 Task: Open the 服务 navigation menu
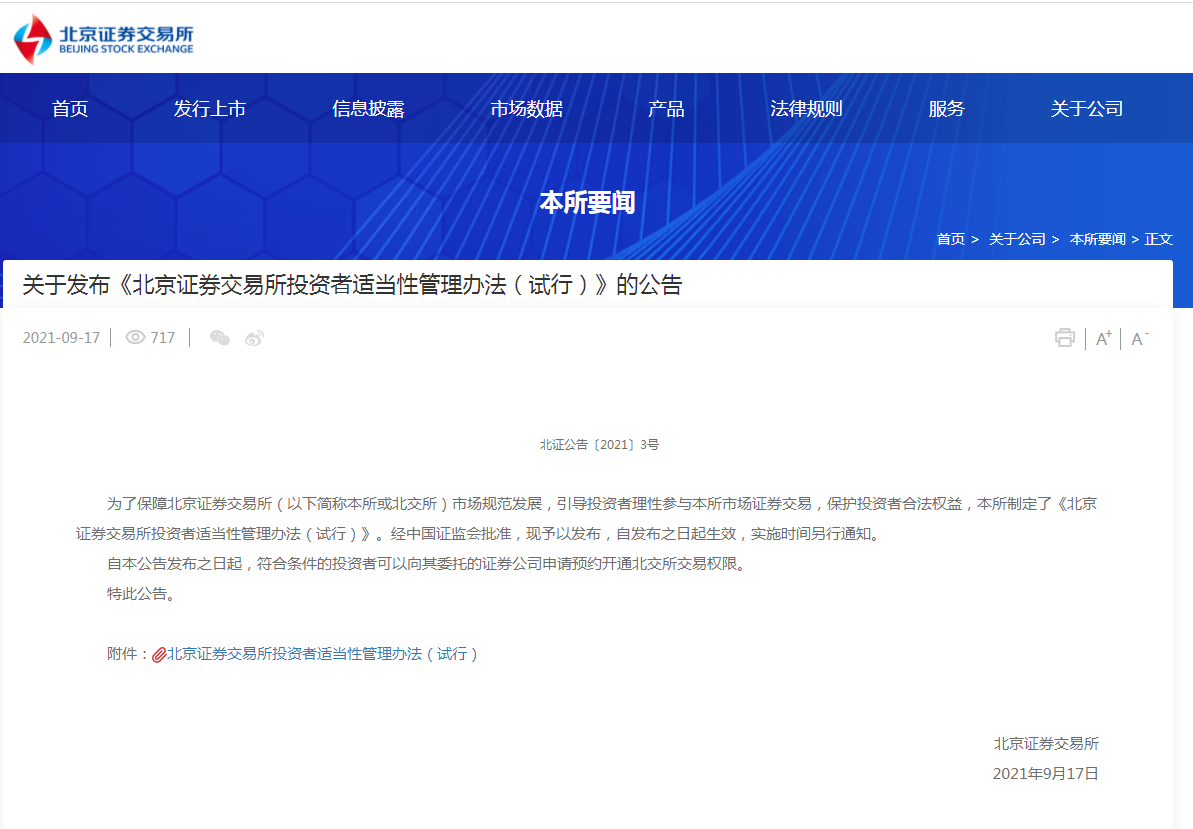(946, 109)
